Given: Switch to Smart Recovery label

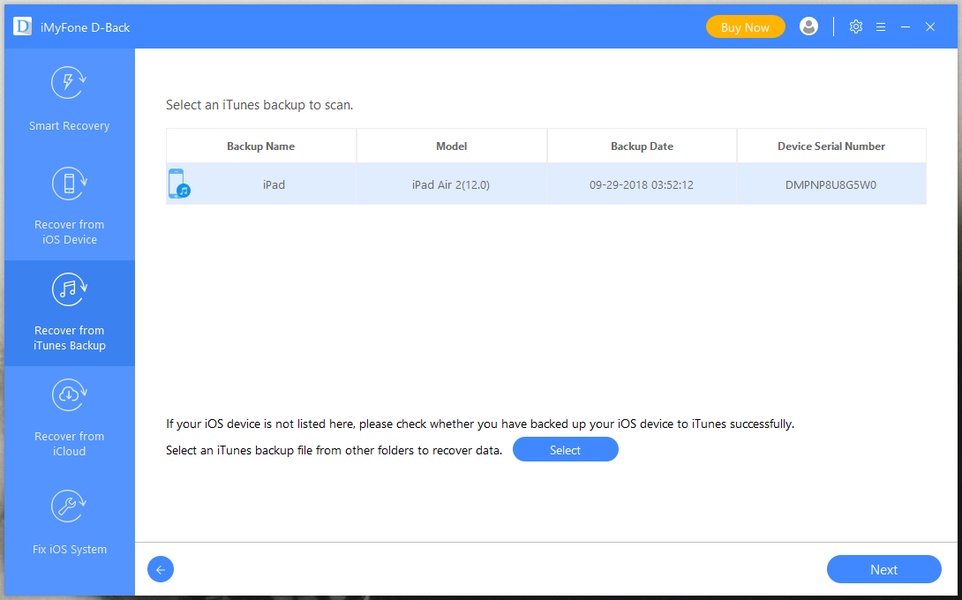Looking at the screenshot, I should [69, 126].
